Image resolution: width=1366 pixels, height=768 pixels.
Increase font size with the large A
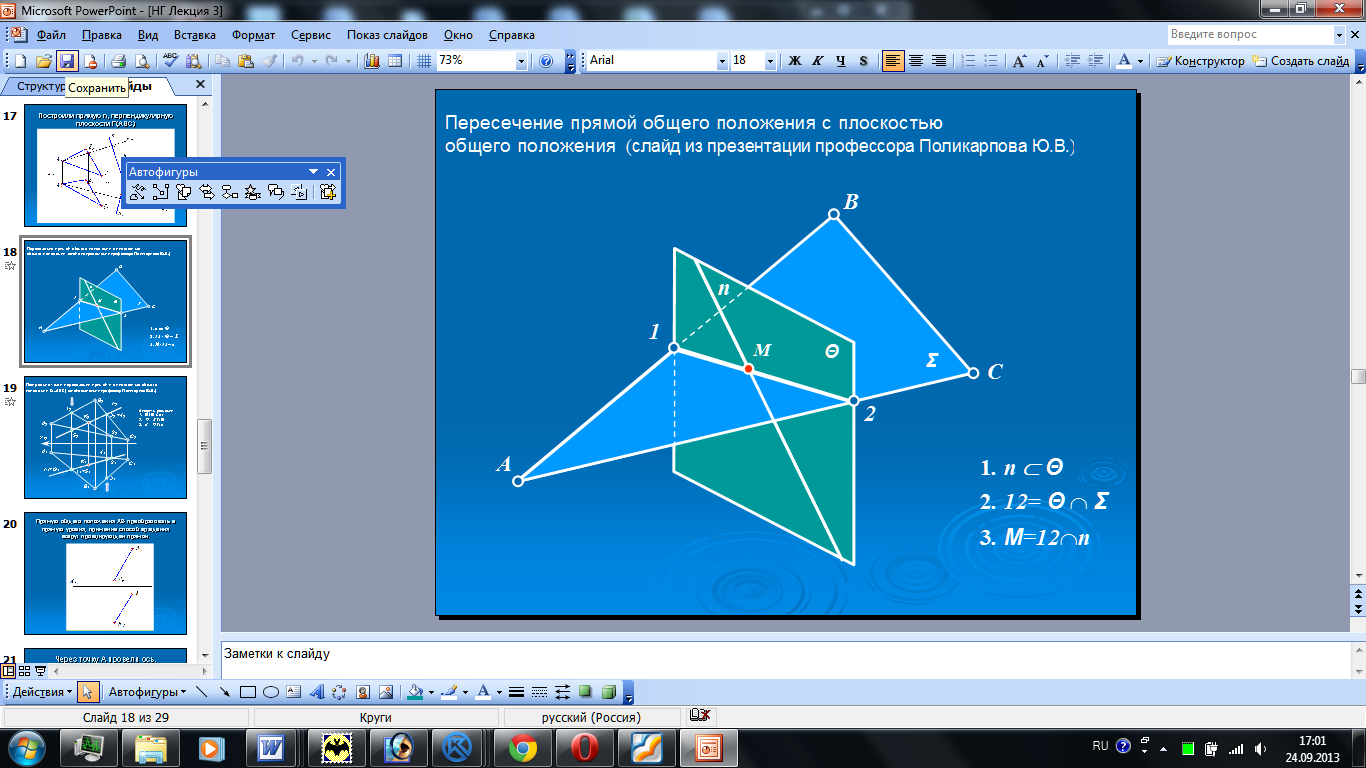coord(1020,60)
